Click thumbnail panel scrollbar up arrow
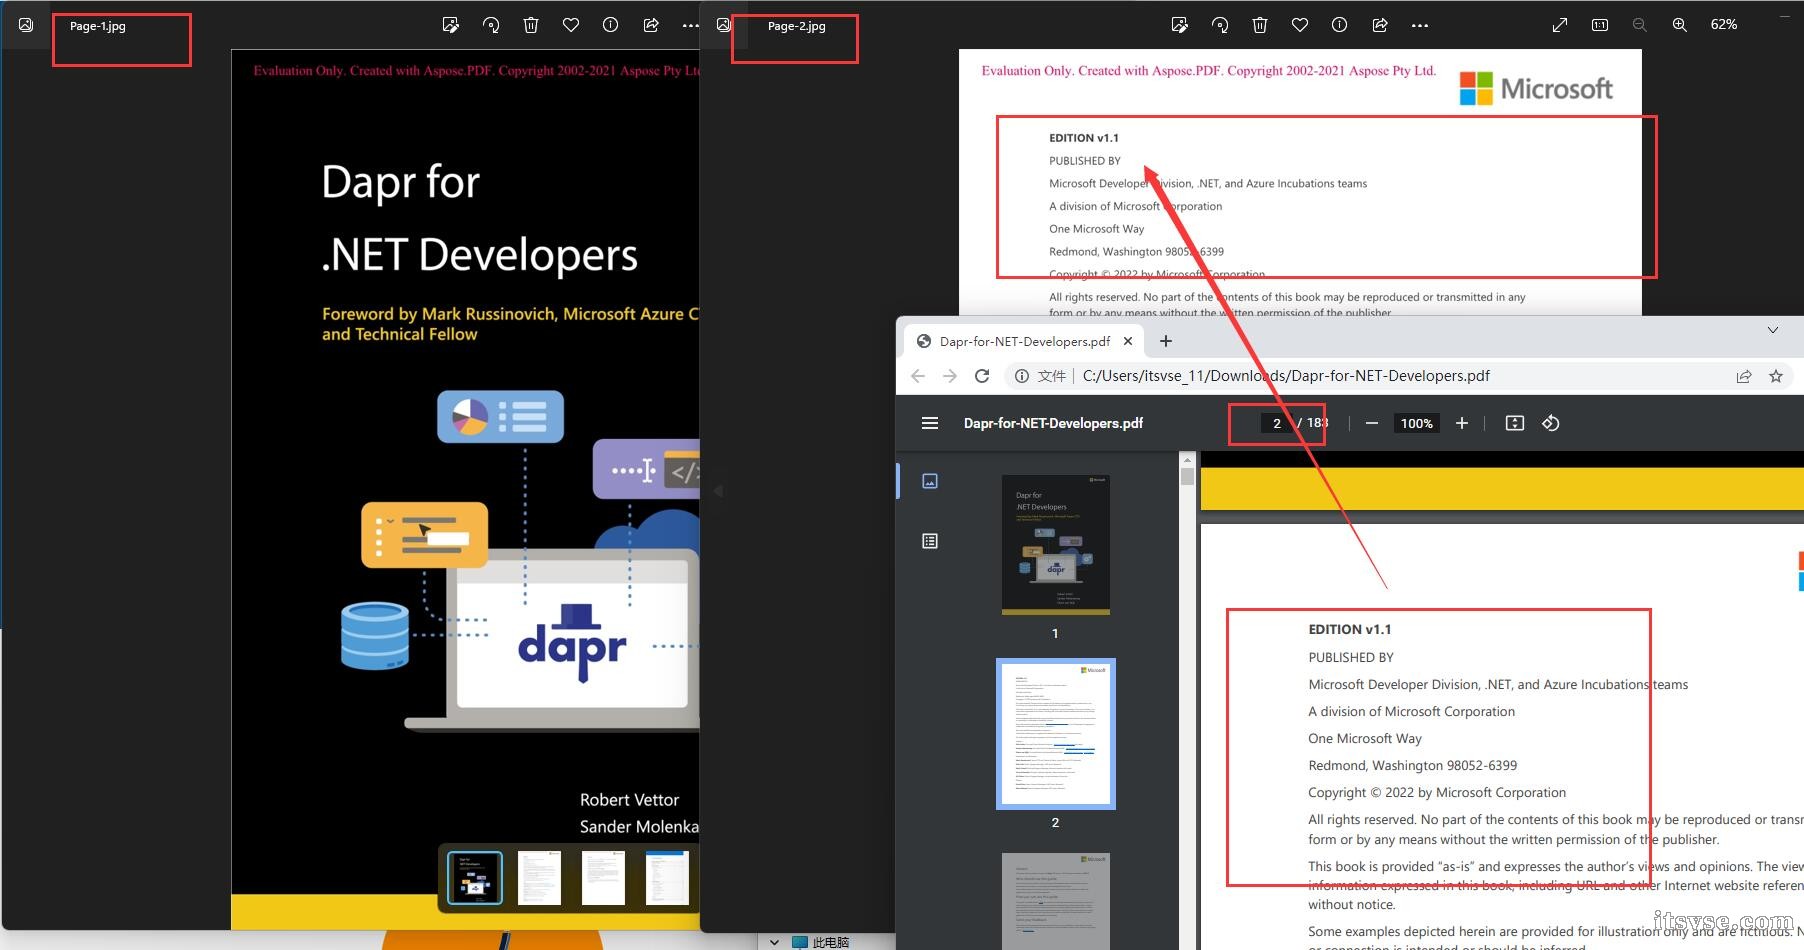This screenshot has height=950, width=1804. (1188, 460)
